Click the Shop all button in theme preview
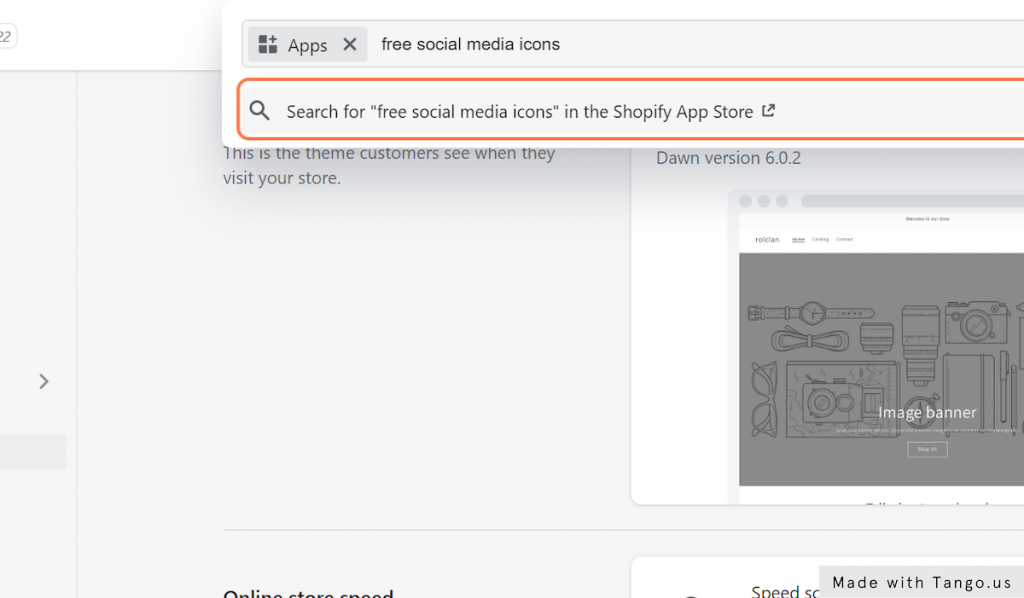 927,449
